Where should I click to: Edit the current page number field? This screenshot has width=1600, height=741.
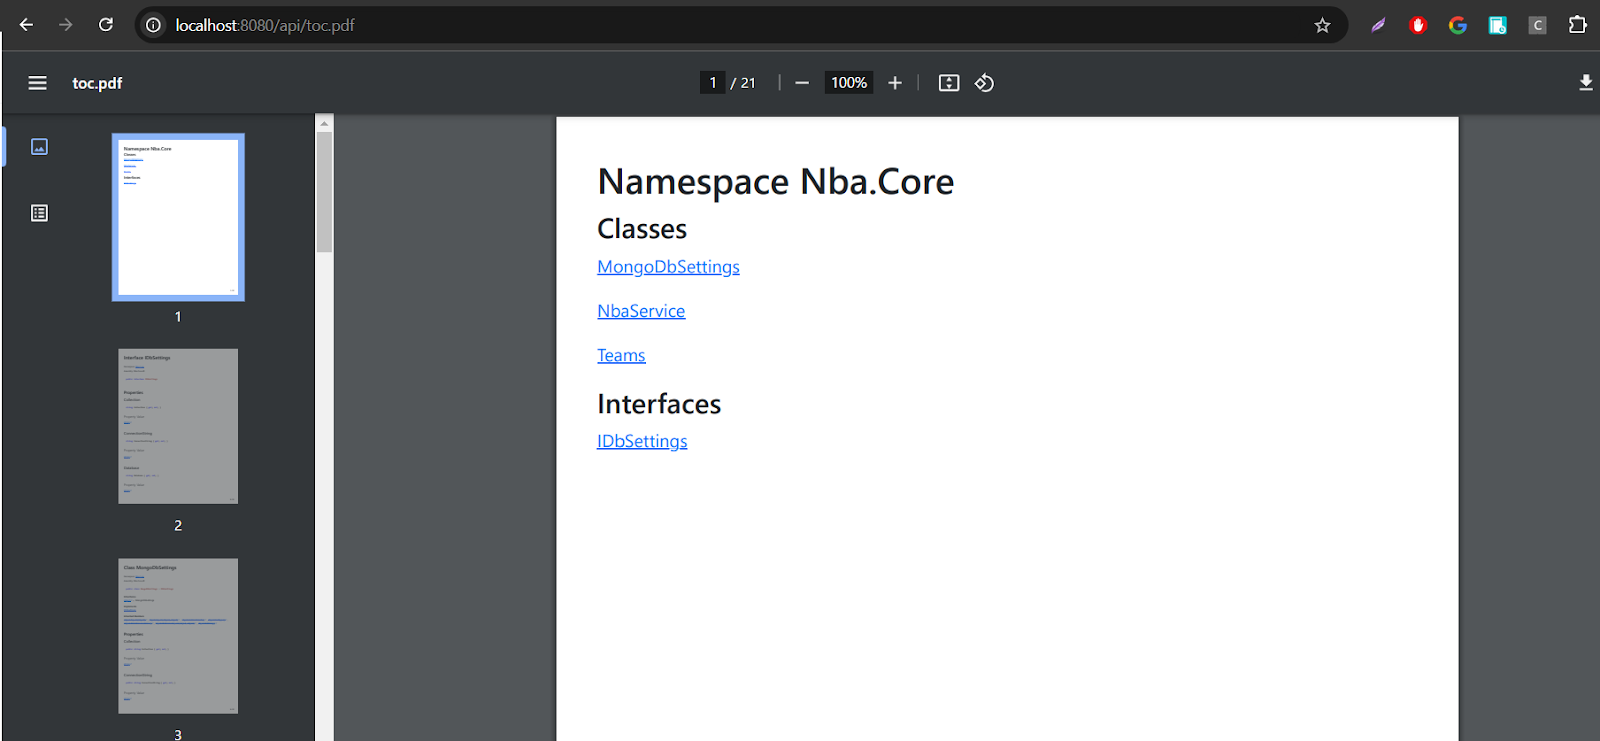tap(712, 83)
